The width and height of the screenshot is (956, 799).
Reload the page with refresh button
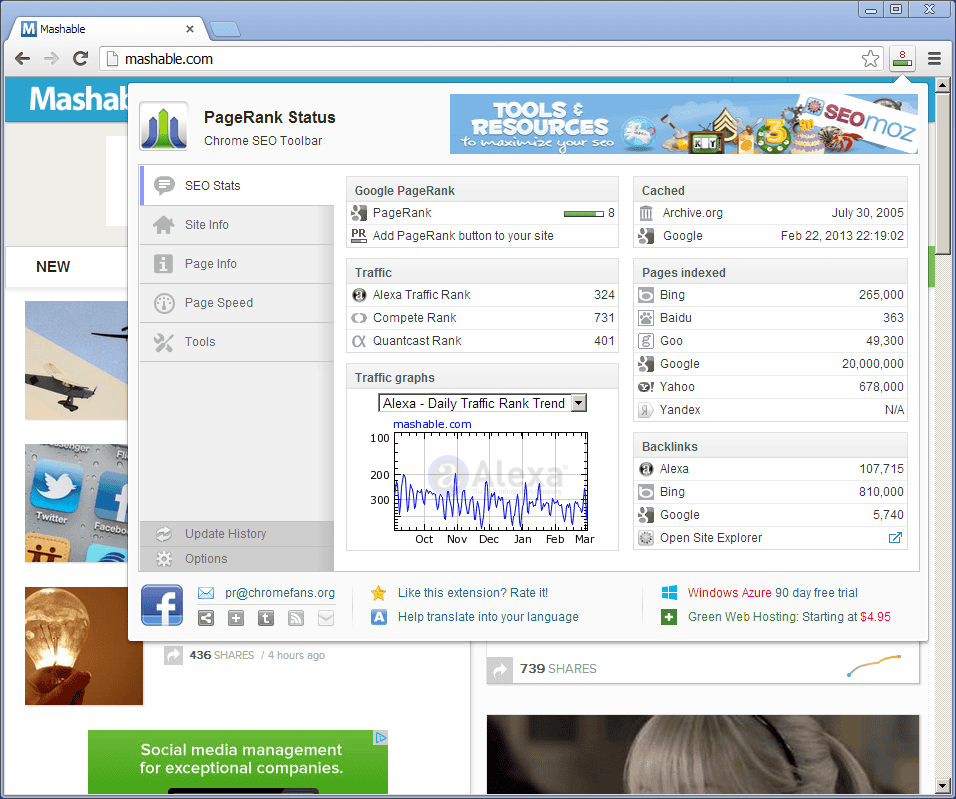click(x=80, y=59)
